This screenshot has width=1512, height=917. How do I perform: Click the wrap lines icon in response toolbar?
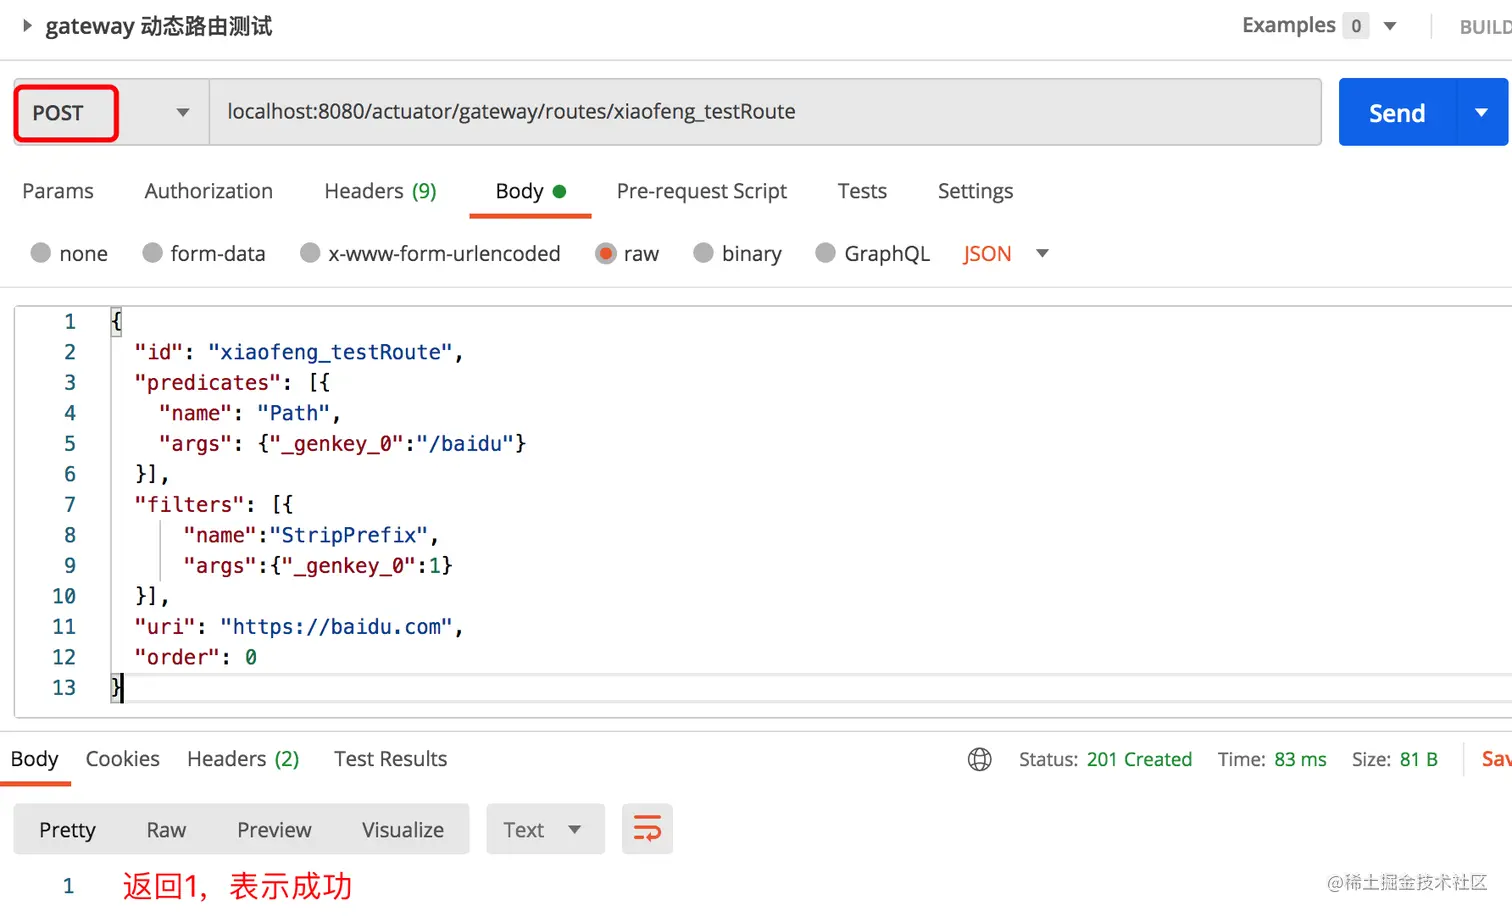click(x=647, y=829)
